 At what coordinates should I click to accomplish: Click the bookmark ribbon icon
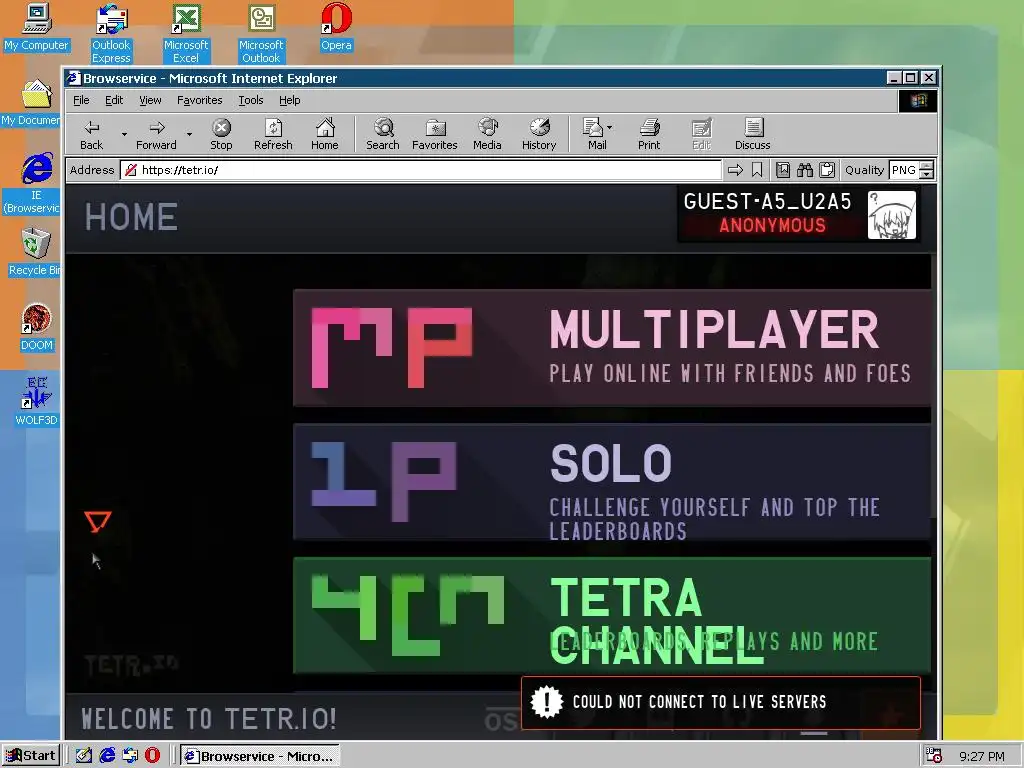pos(757,170)
